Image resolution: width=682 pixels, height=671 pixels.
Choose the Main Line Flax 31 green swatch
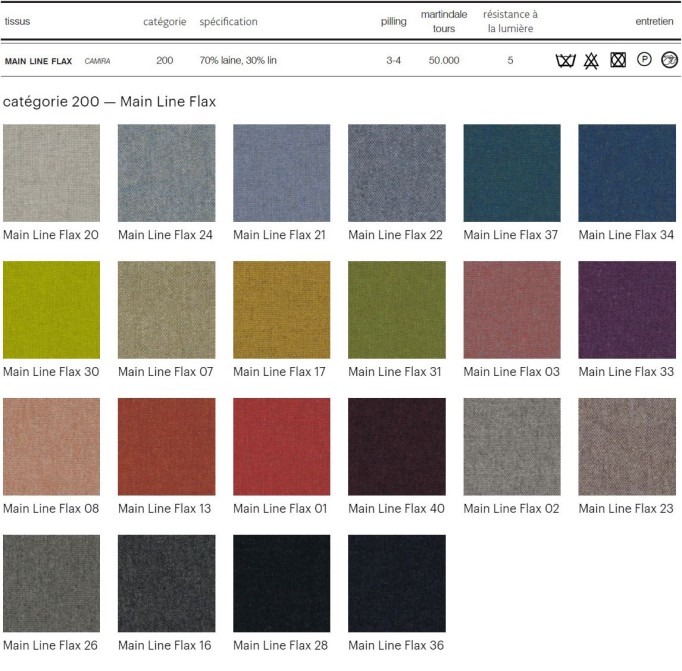click(x=397, y=310)
